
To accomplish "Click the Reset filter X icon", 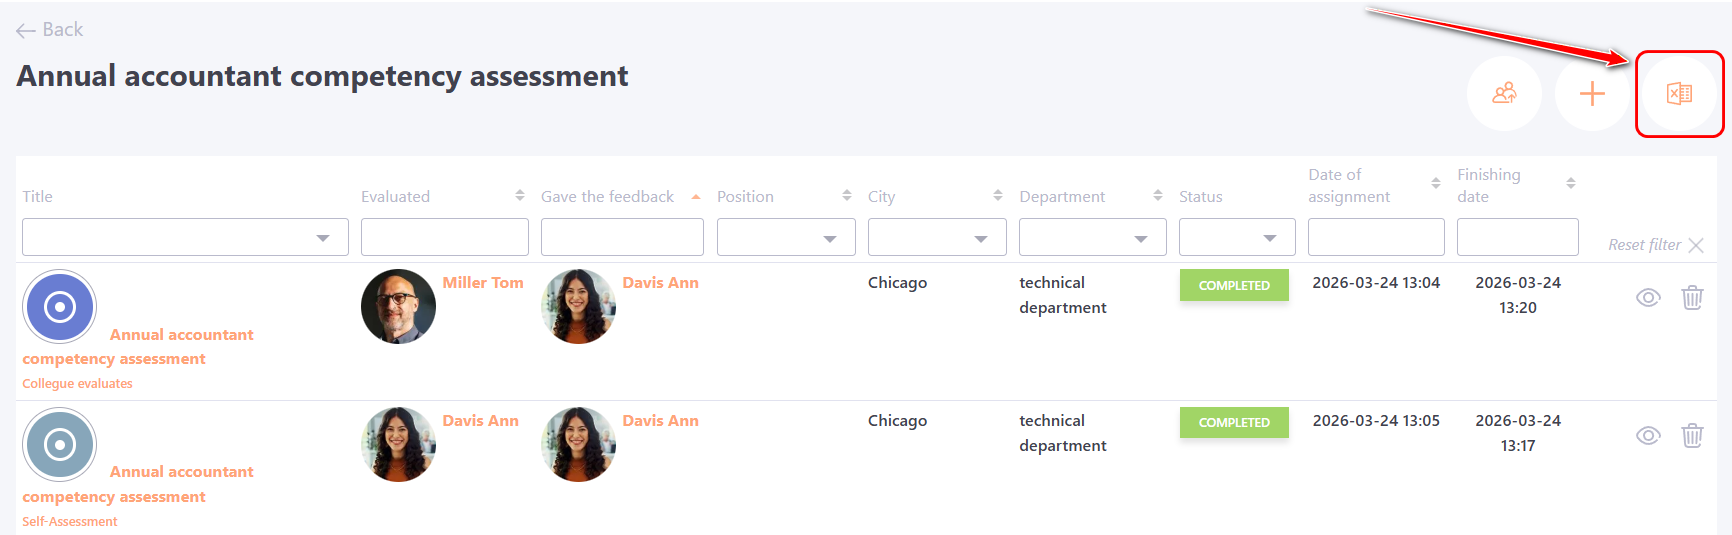I will [1695, 245].
